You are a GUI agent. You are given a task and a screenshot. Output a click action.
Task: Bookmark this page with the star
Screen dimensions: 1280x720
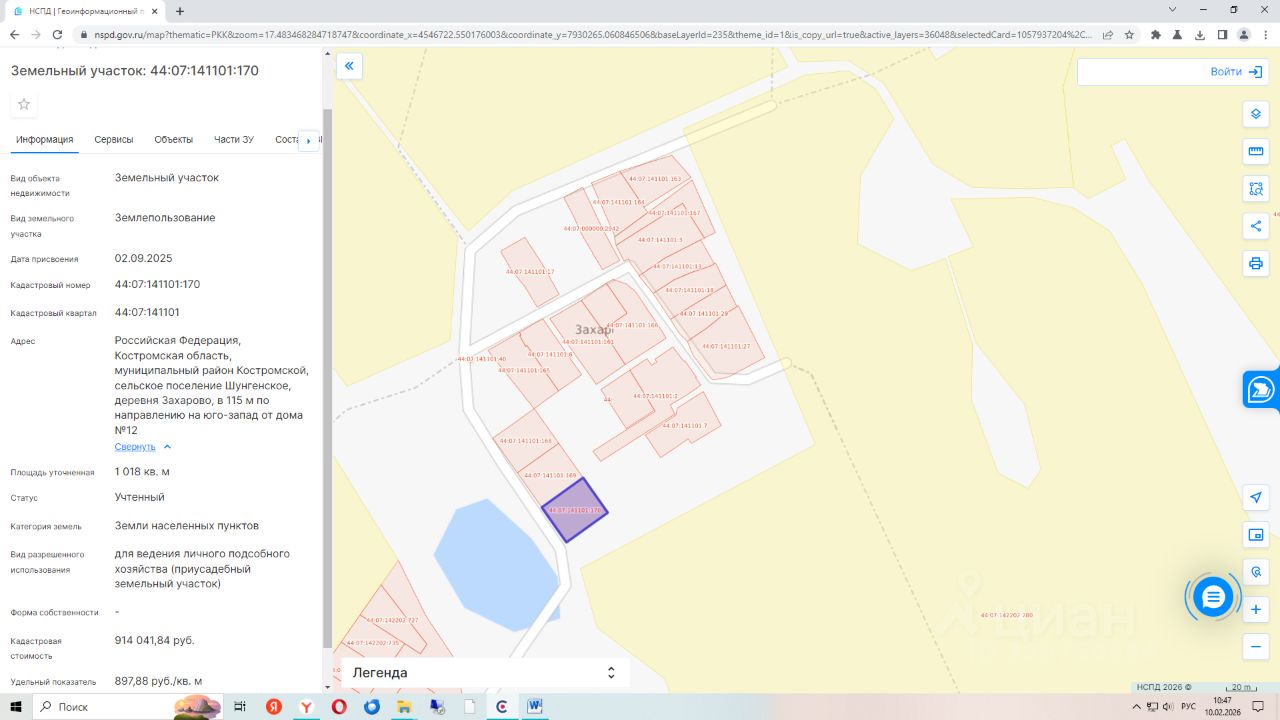pos(1129,34)
